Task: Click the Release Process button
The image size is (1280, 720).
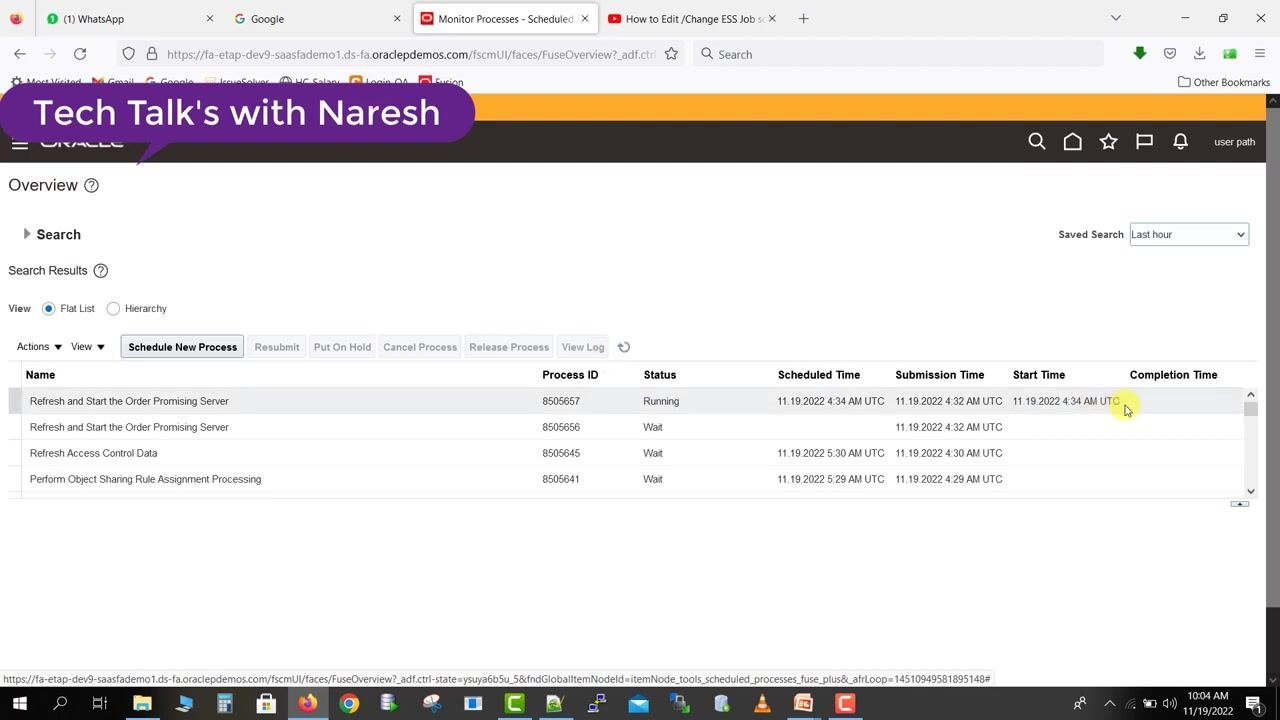Action: coord(509,347)
